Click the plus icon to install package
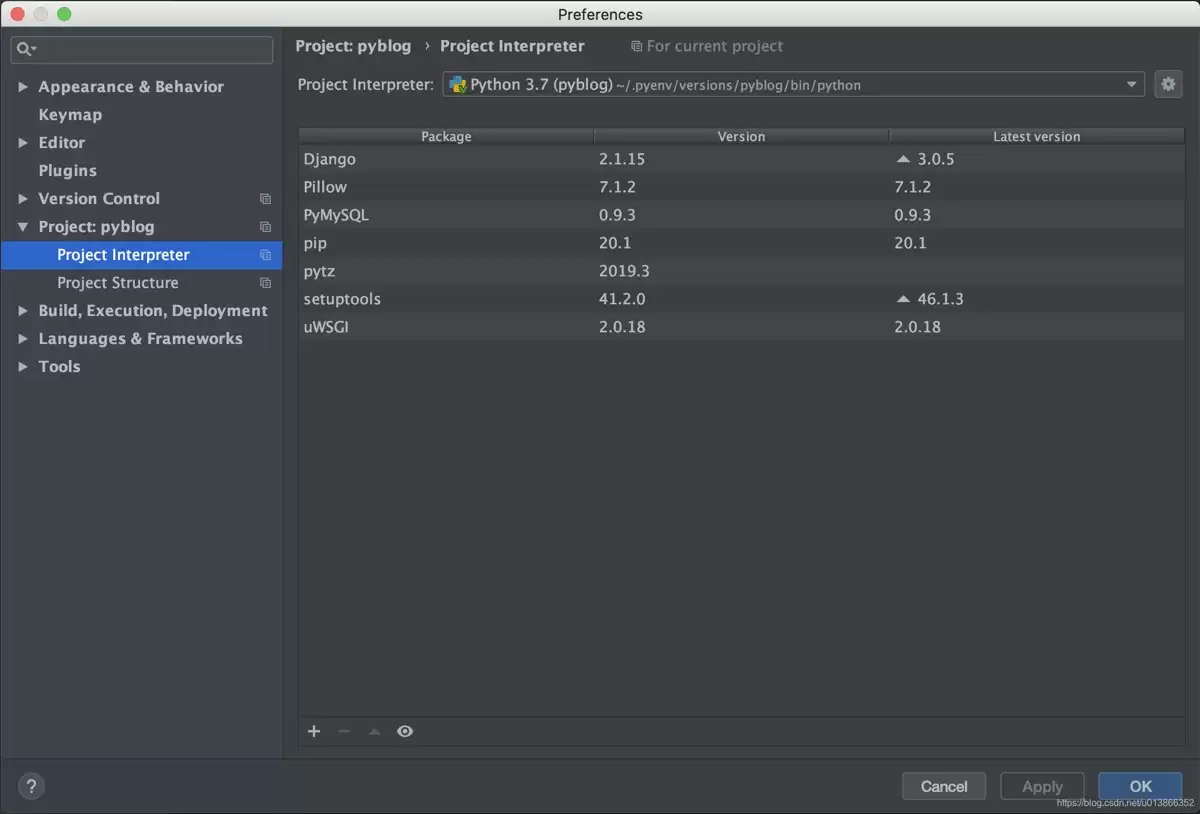Screen dimensions: 1200x814 coord(314,731)
